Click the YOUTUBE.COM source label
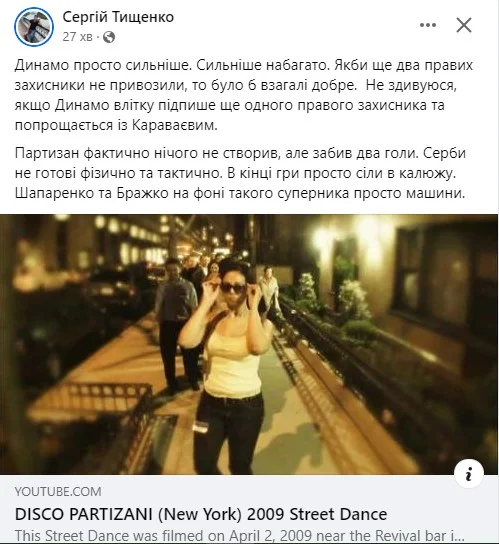 point(58,491)
